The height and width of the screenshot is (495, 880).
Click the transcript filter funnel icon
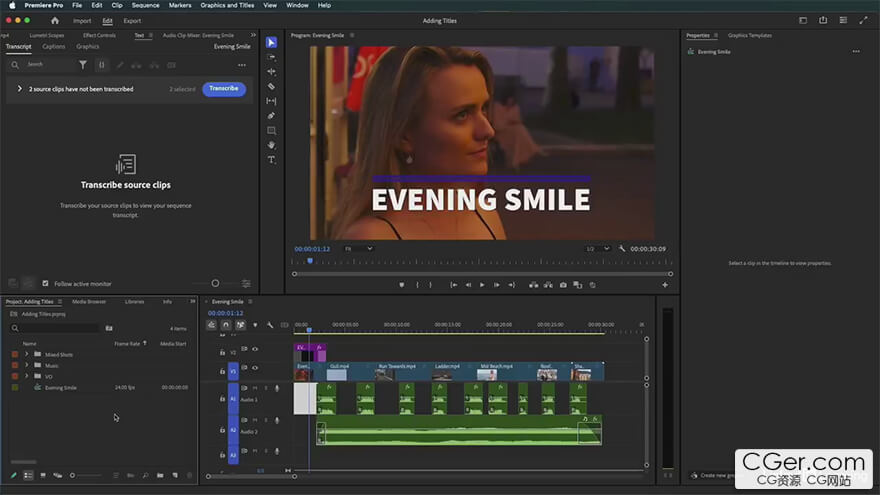pyautogui.click(x=82, y=65)
